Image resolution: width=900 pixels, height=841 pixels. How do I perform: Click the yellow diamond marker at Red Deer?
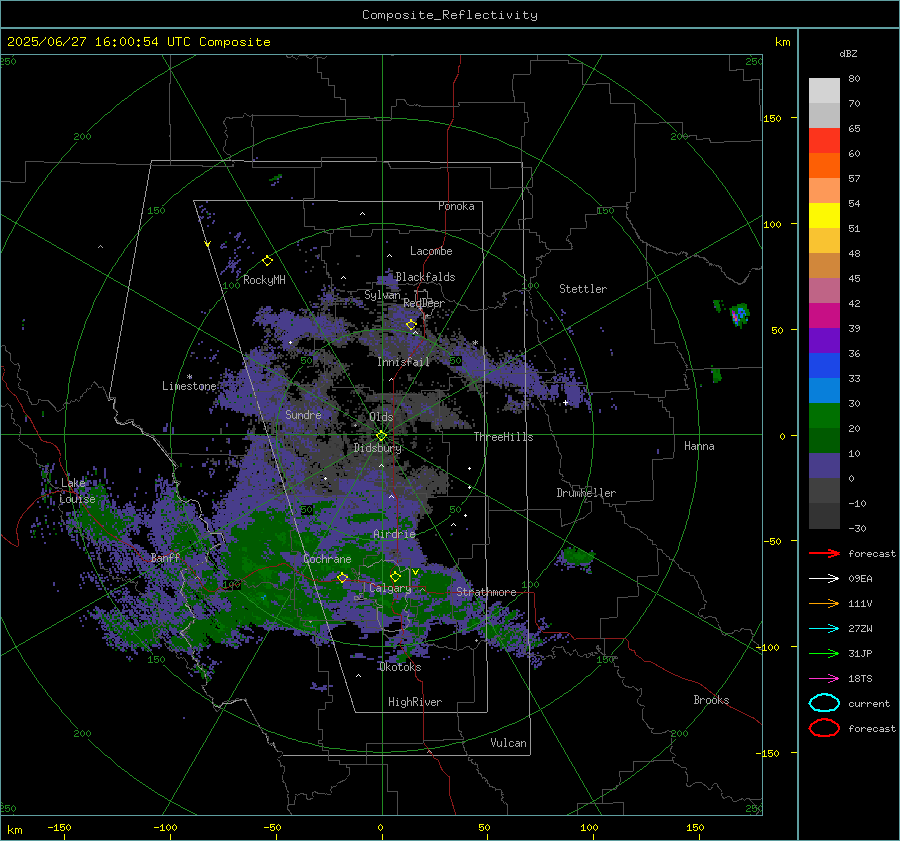(411, 325)
